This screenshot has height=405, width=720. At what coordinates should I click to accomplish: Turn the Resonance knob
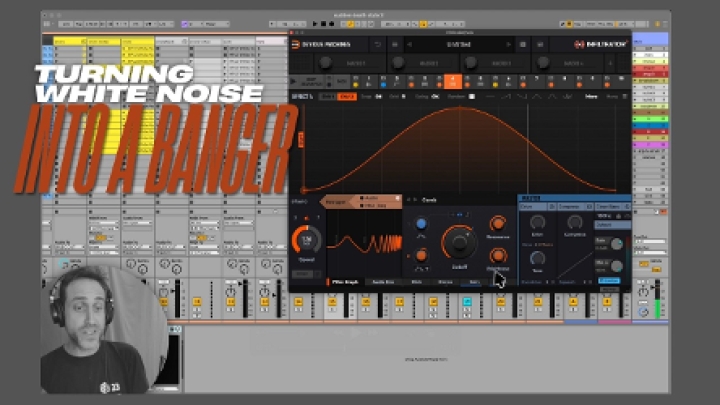[497, 224]
